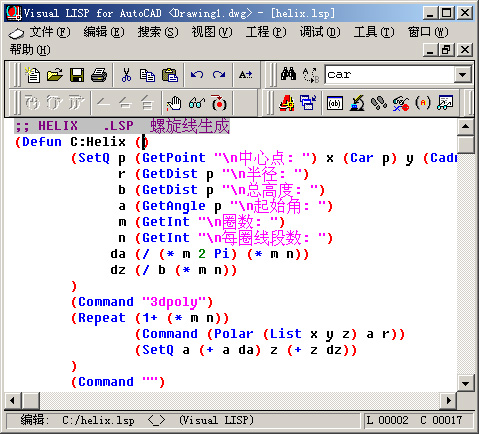Click the Last Break red-dot icon
This screenshot has height=434, width=479.
[x=219, y=103]
